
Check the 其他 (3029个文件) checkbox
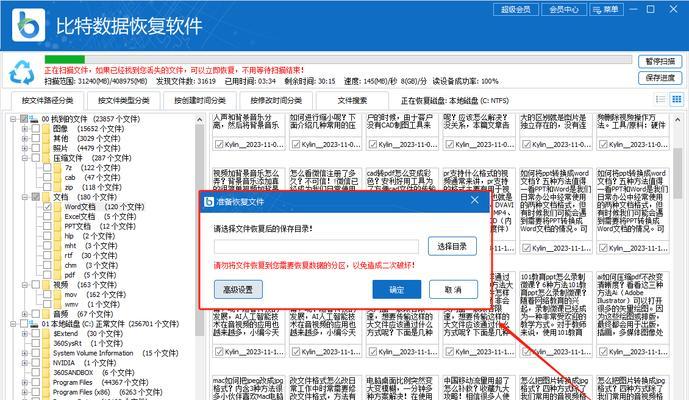click(36, 138)
